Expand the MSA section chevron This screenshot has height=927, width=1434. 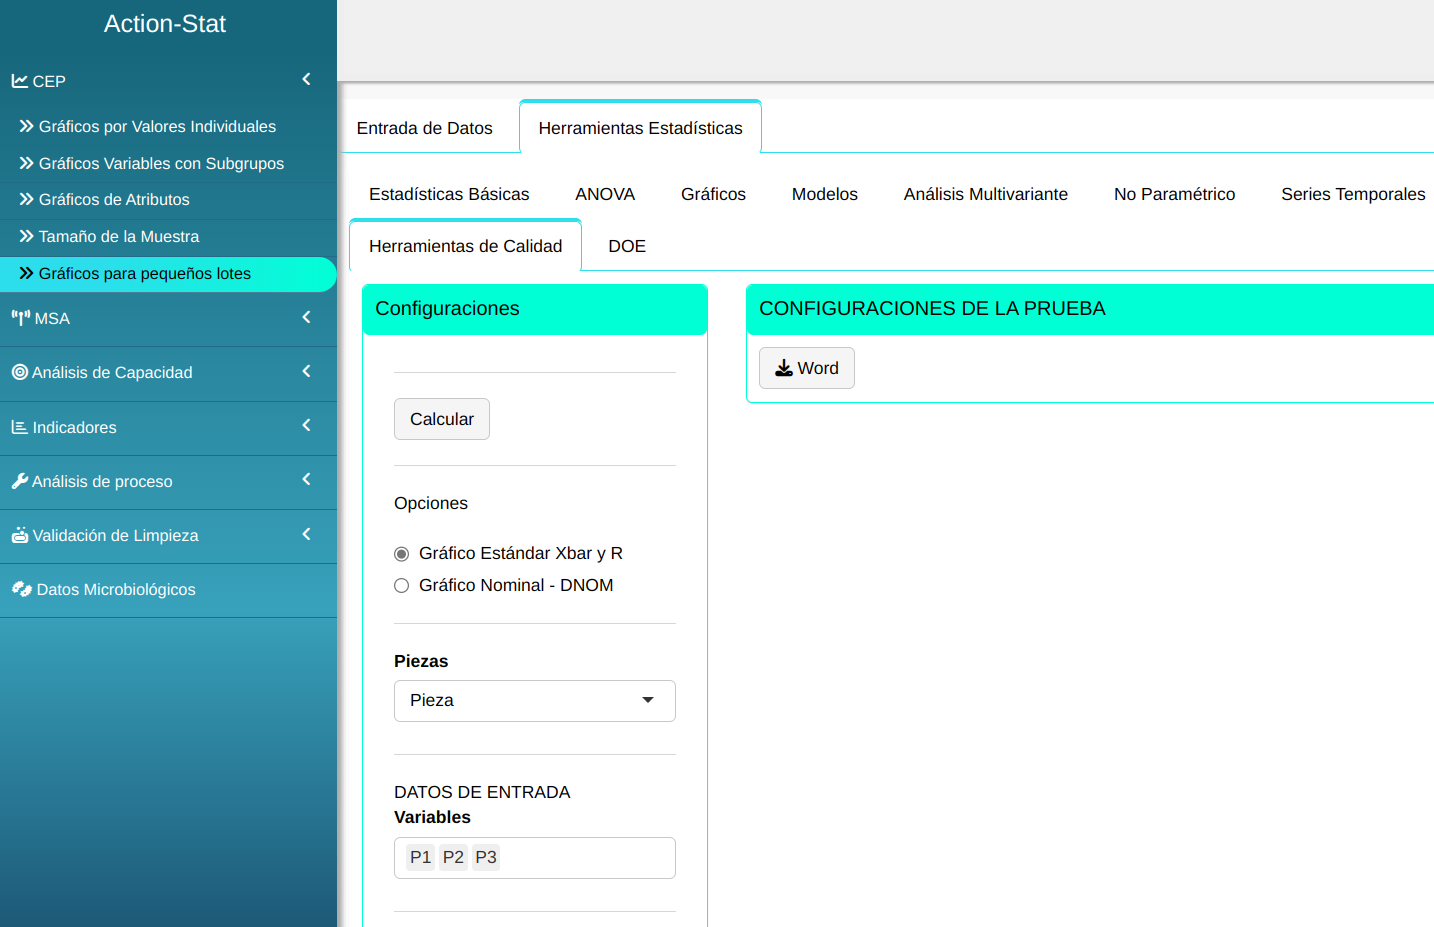(306, 317)
